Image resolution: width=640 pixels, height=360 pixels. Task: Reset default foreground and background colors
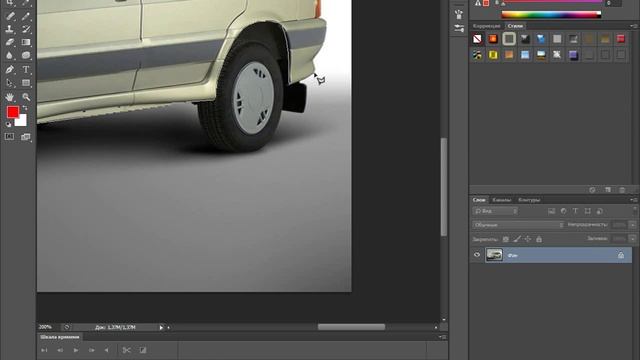[9, 124]
